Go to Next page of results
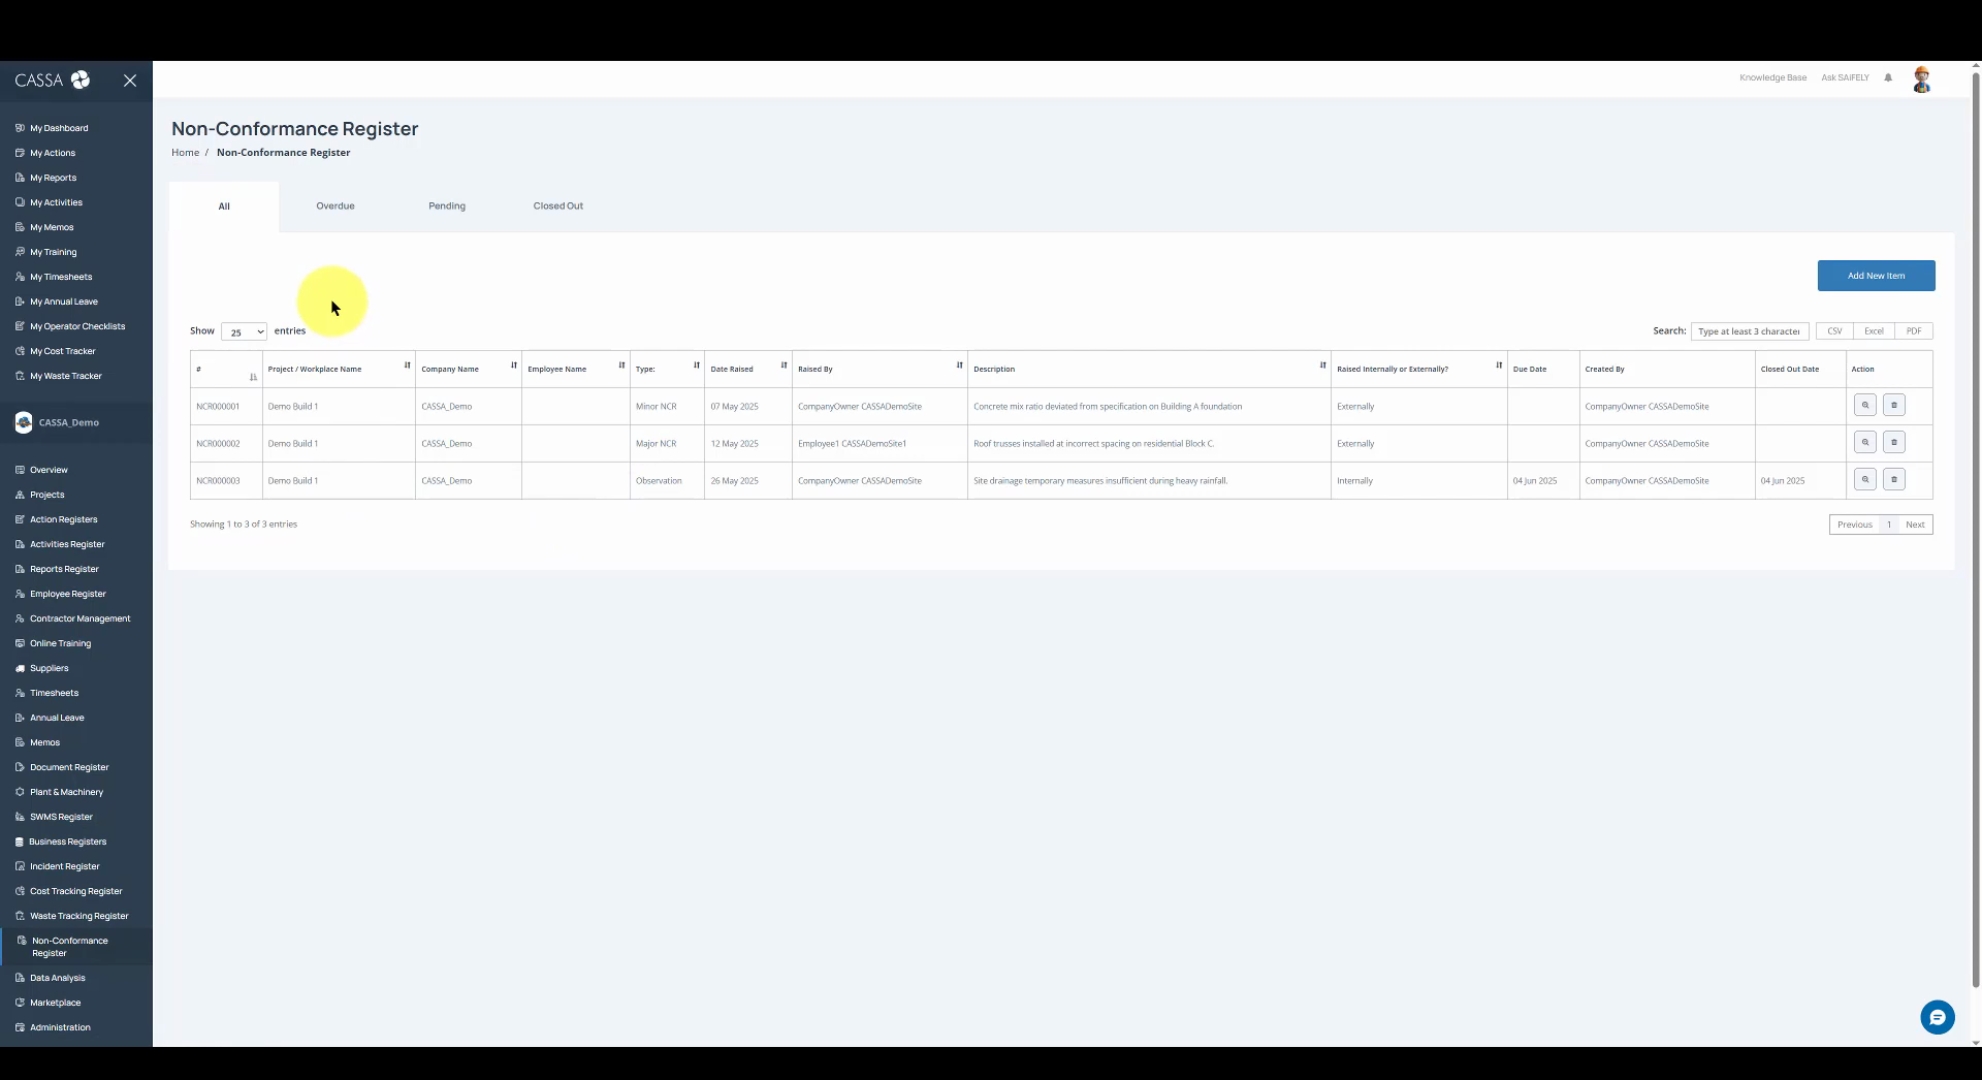 1914,525
